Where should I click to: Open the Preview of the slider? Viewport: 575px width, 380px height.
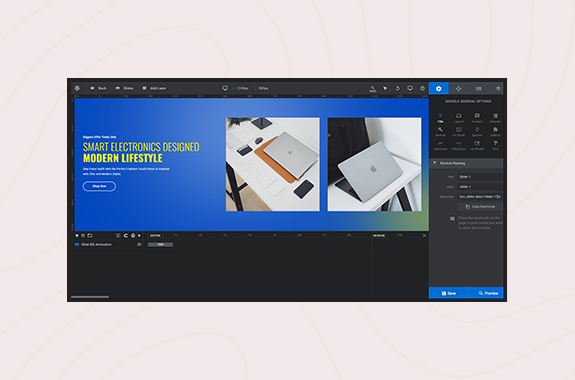[486, 293]
